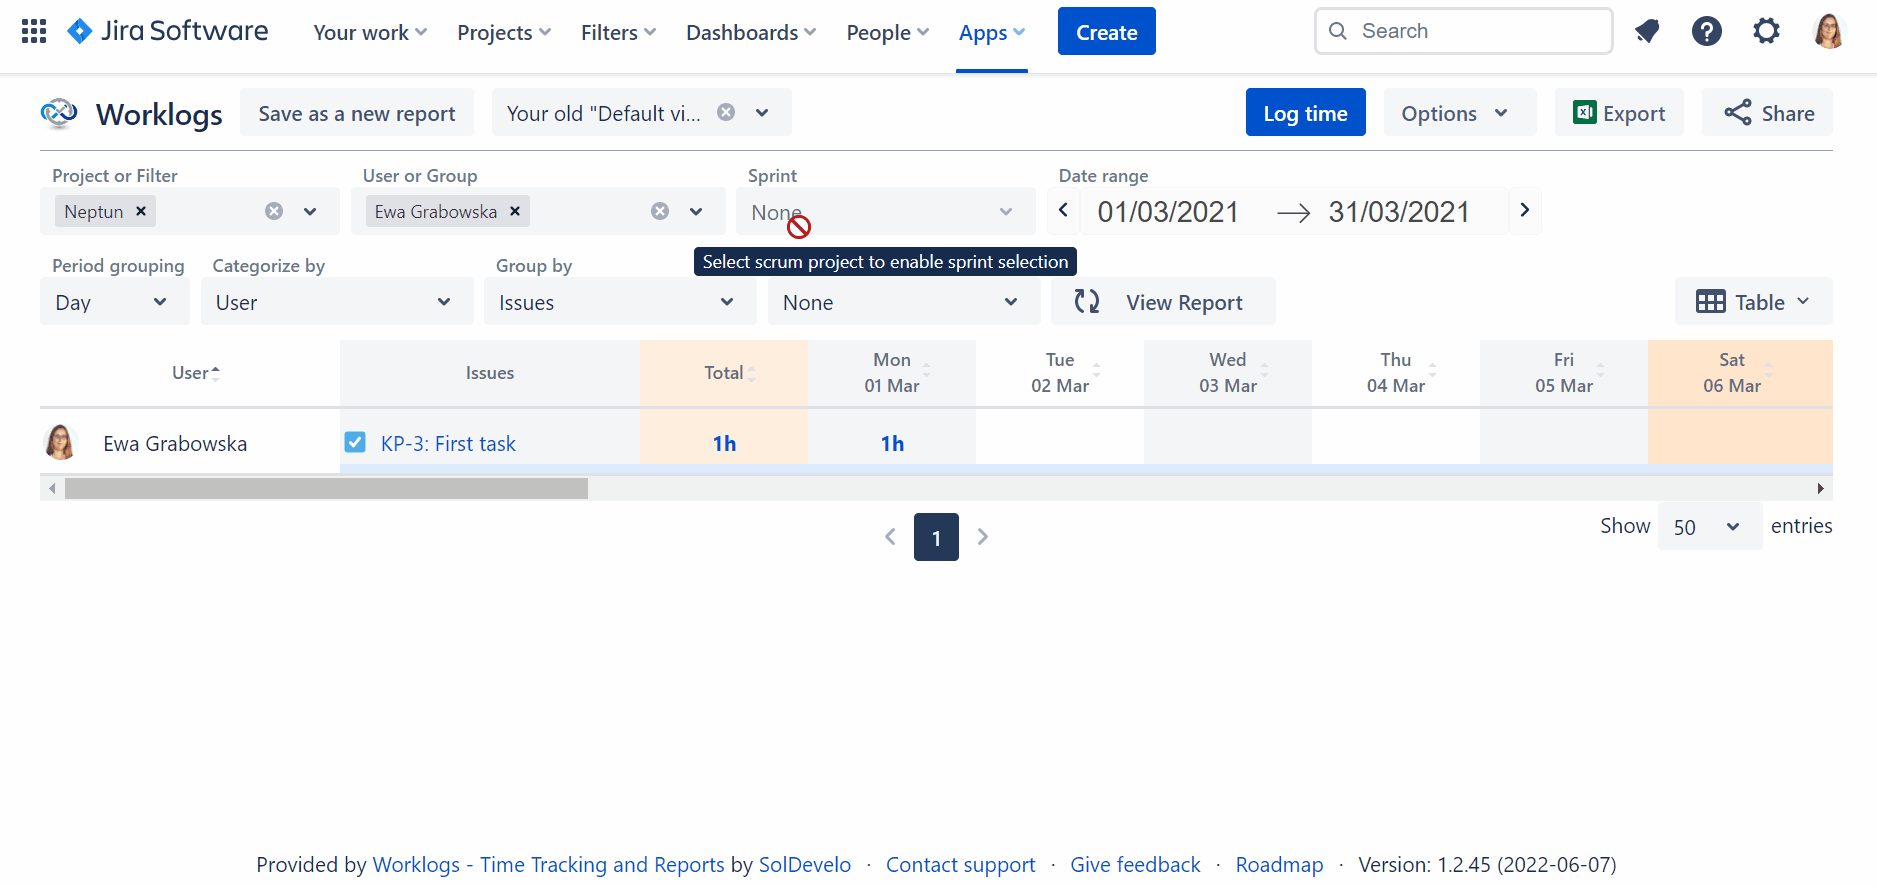Open the KP-3: First task link

point(448,443)
